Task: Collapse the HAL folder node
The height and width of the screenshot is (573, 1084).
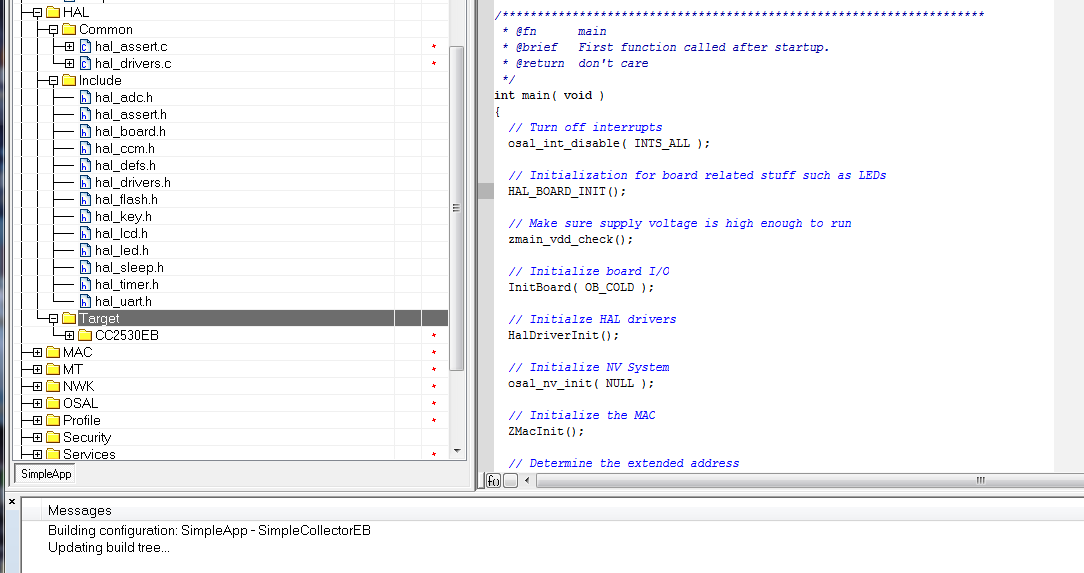Action: 37,12
